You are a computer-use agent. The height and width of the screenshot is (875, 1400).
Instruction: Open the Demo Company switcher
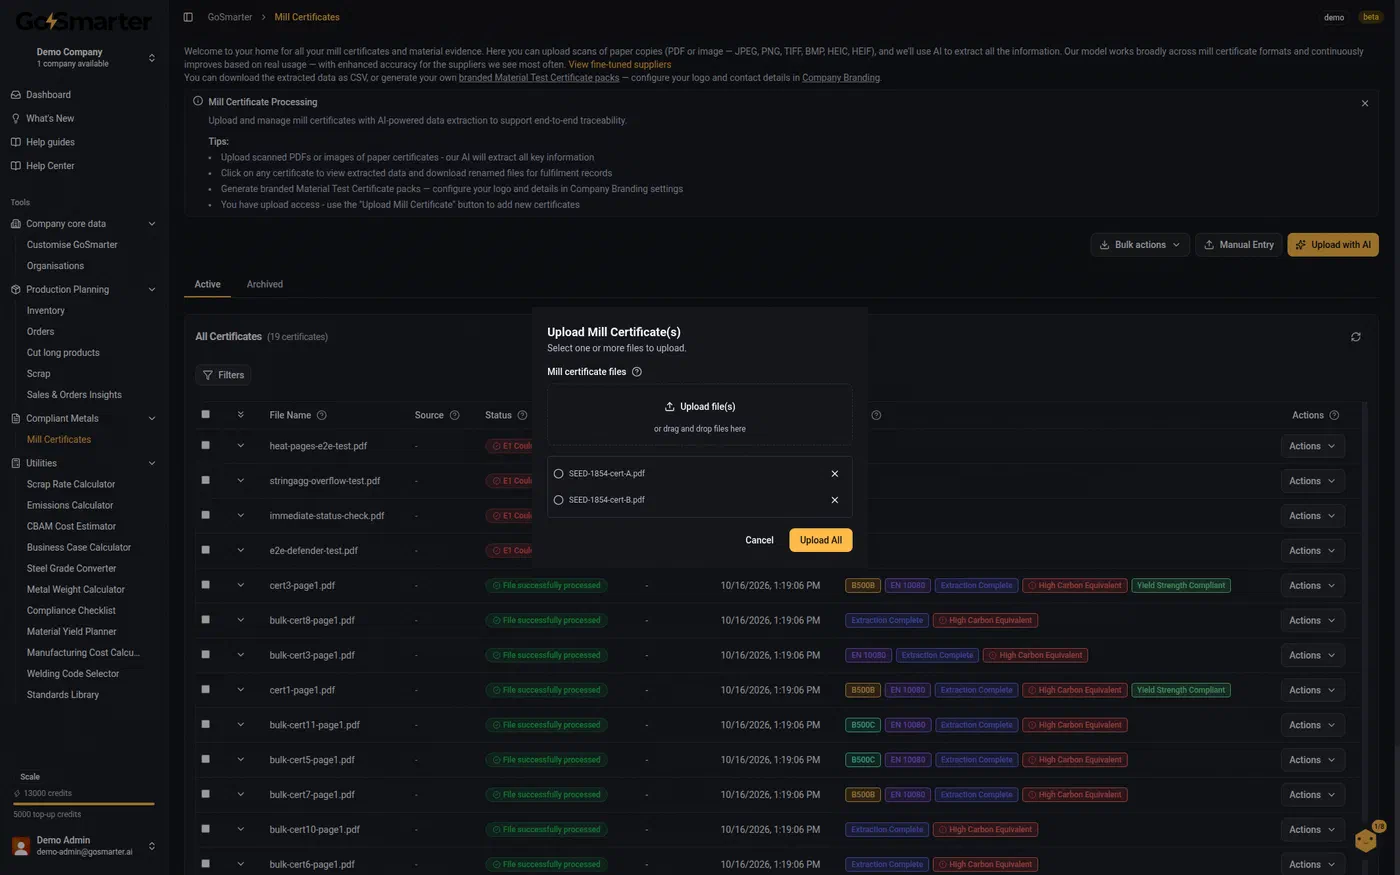coord(84,57)
